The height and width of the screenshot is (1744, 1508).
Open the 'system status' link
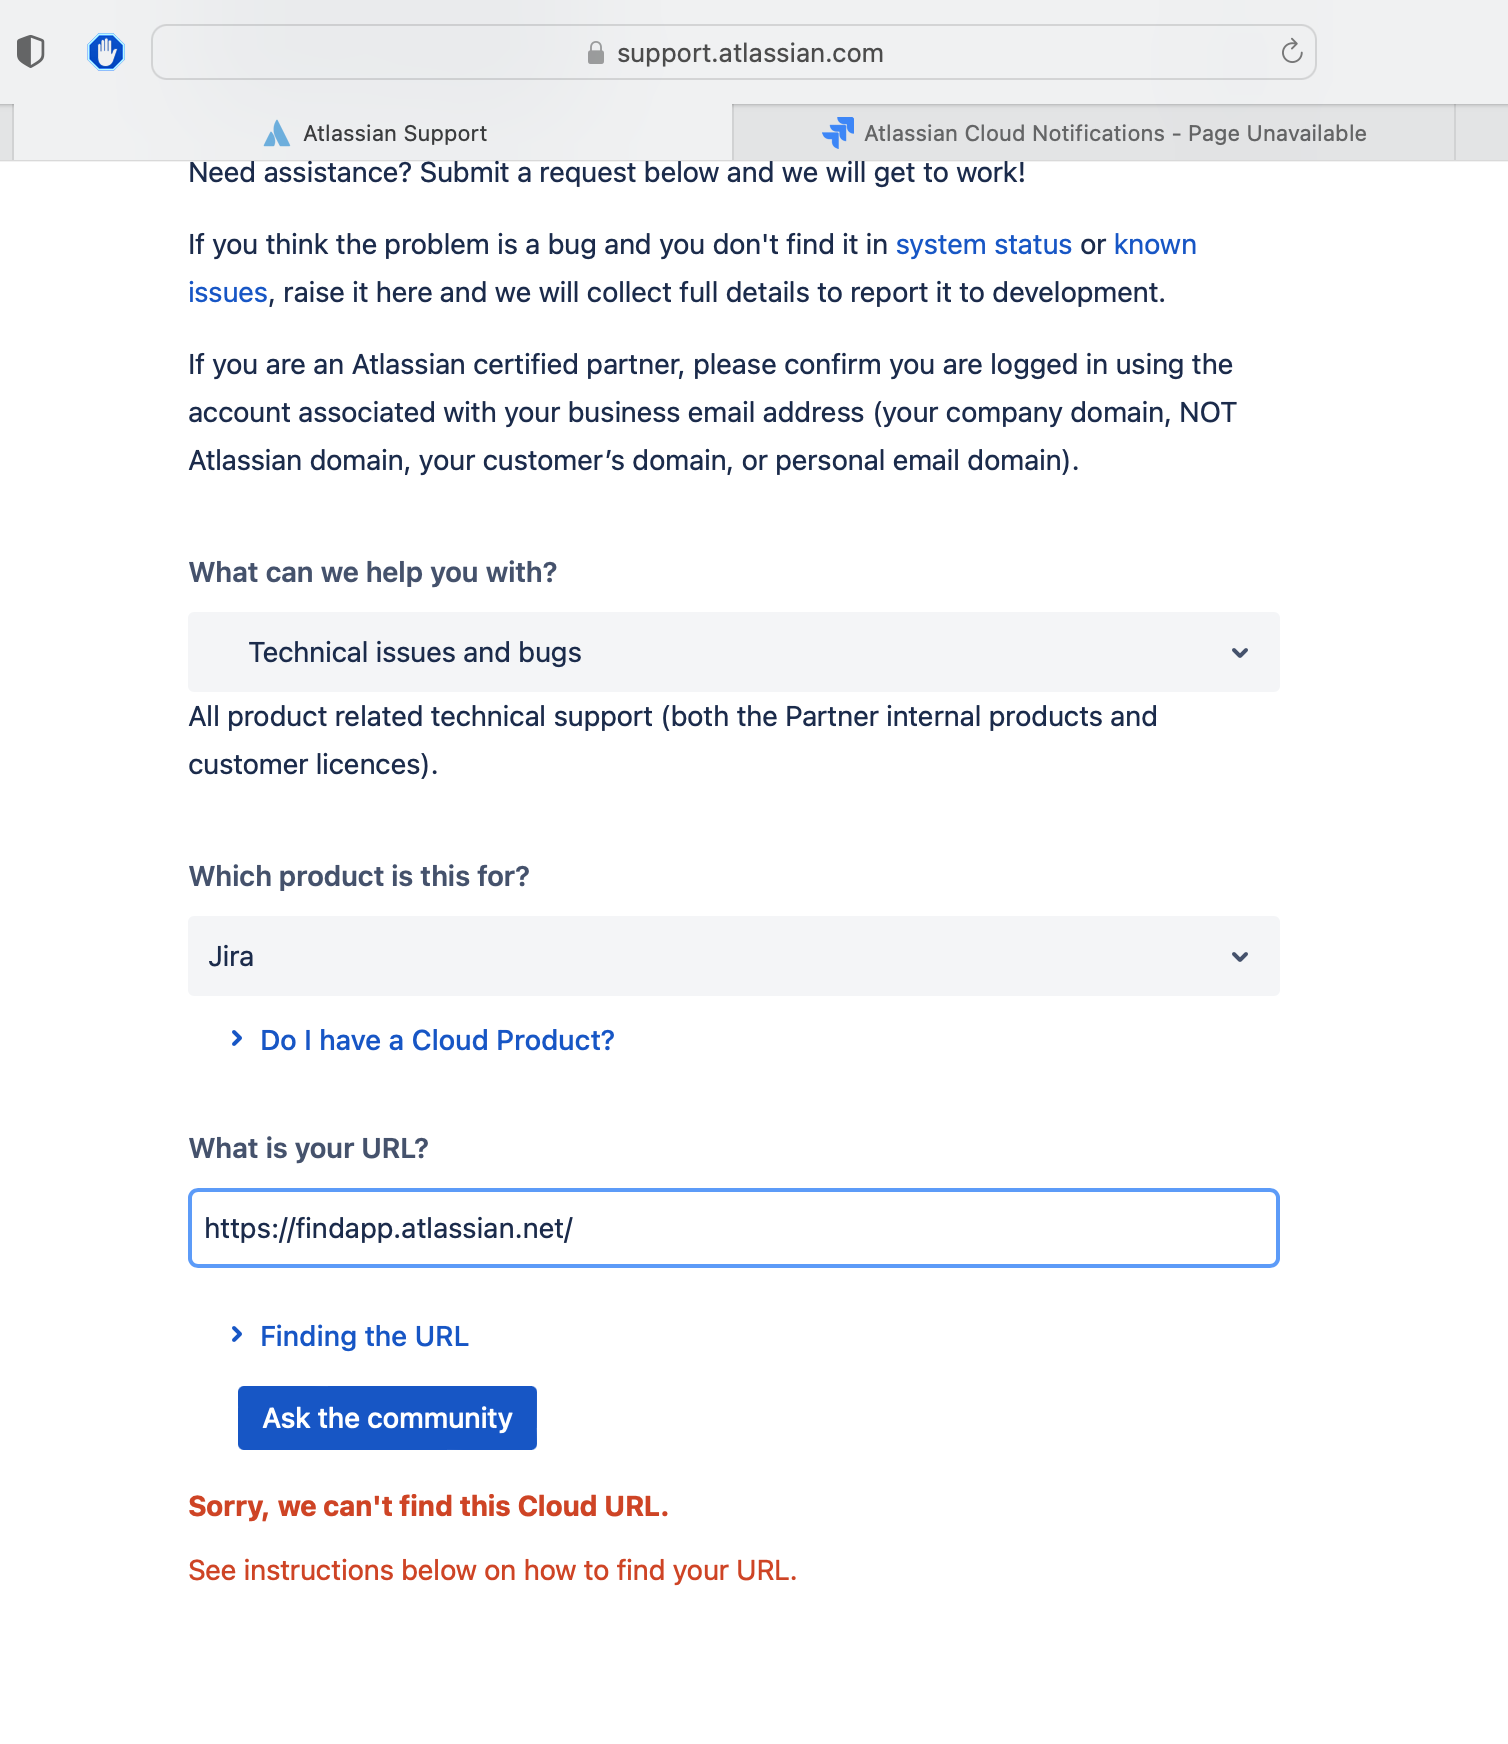(x=984, y=244)
